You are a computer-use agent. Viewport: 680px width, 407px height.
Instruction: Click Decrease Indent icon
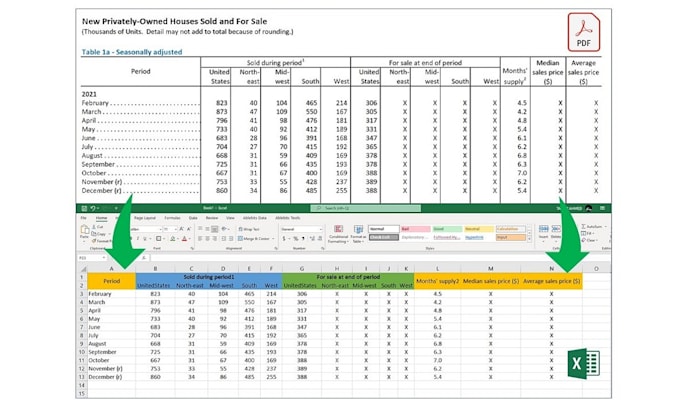point(224,239)
